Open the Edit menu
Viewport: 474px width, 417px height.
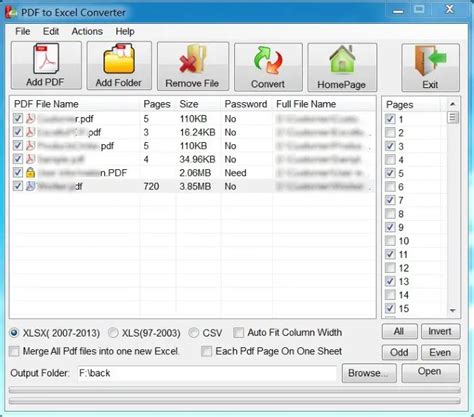point(51,31)
